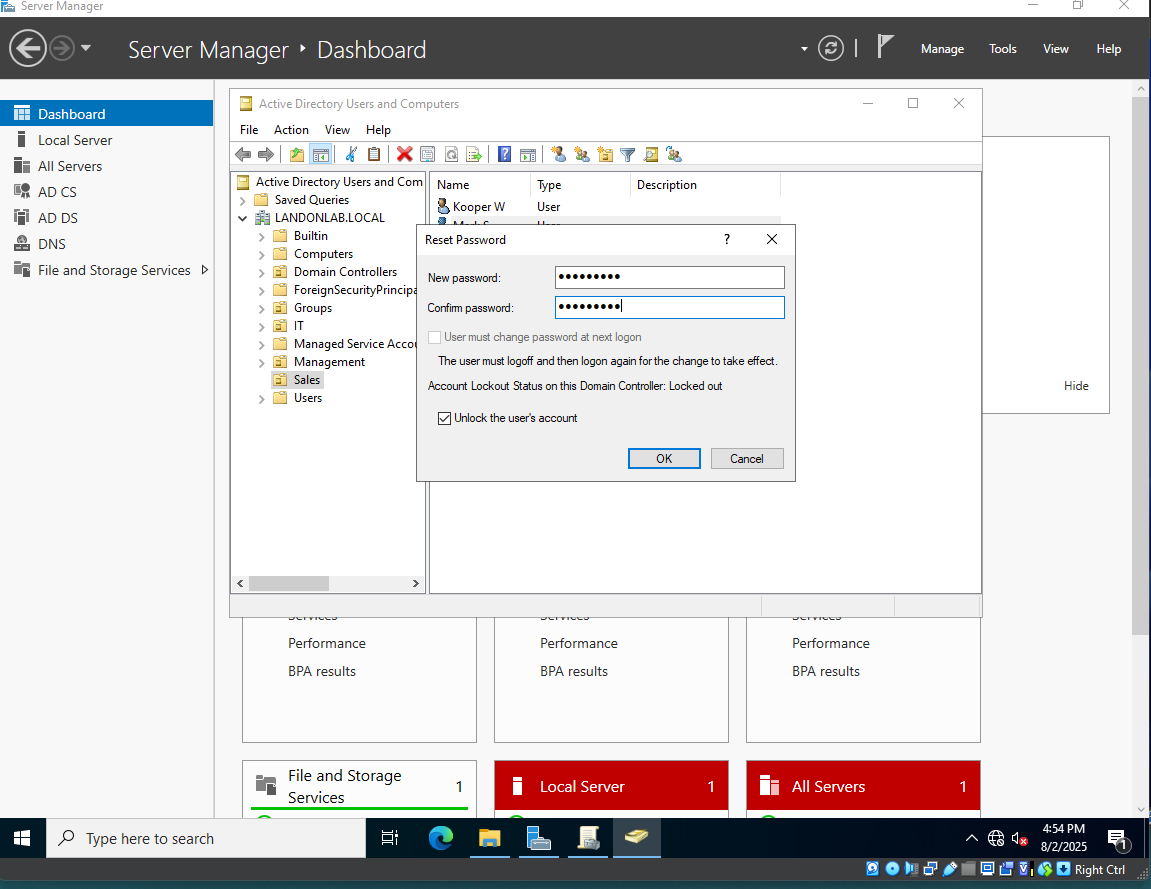Select the Sales OU in tree
This screenshot has height=889, width=1151.
click(306, 380)
